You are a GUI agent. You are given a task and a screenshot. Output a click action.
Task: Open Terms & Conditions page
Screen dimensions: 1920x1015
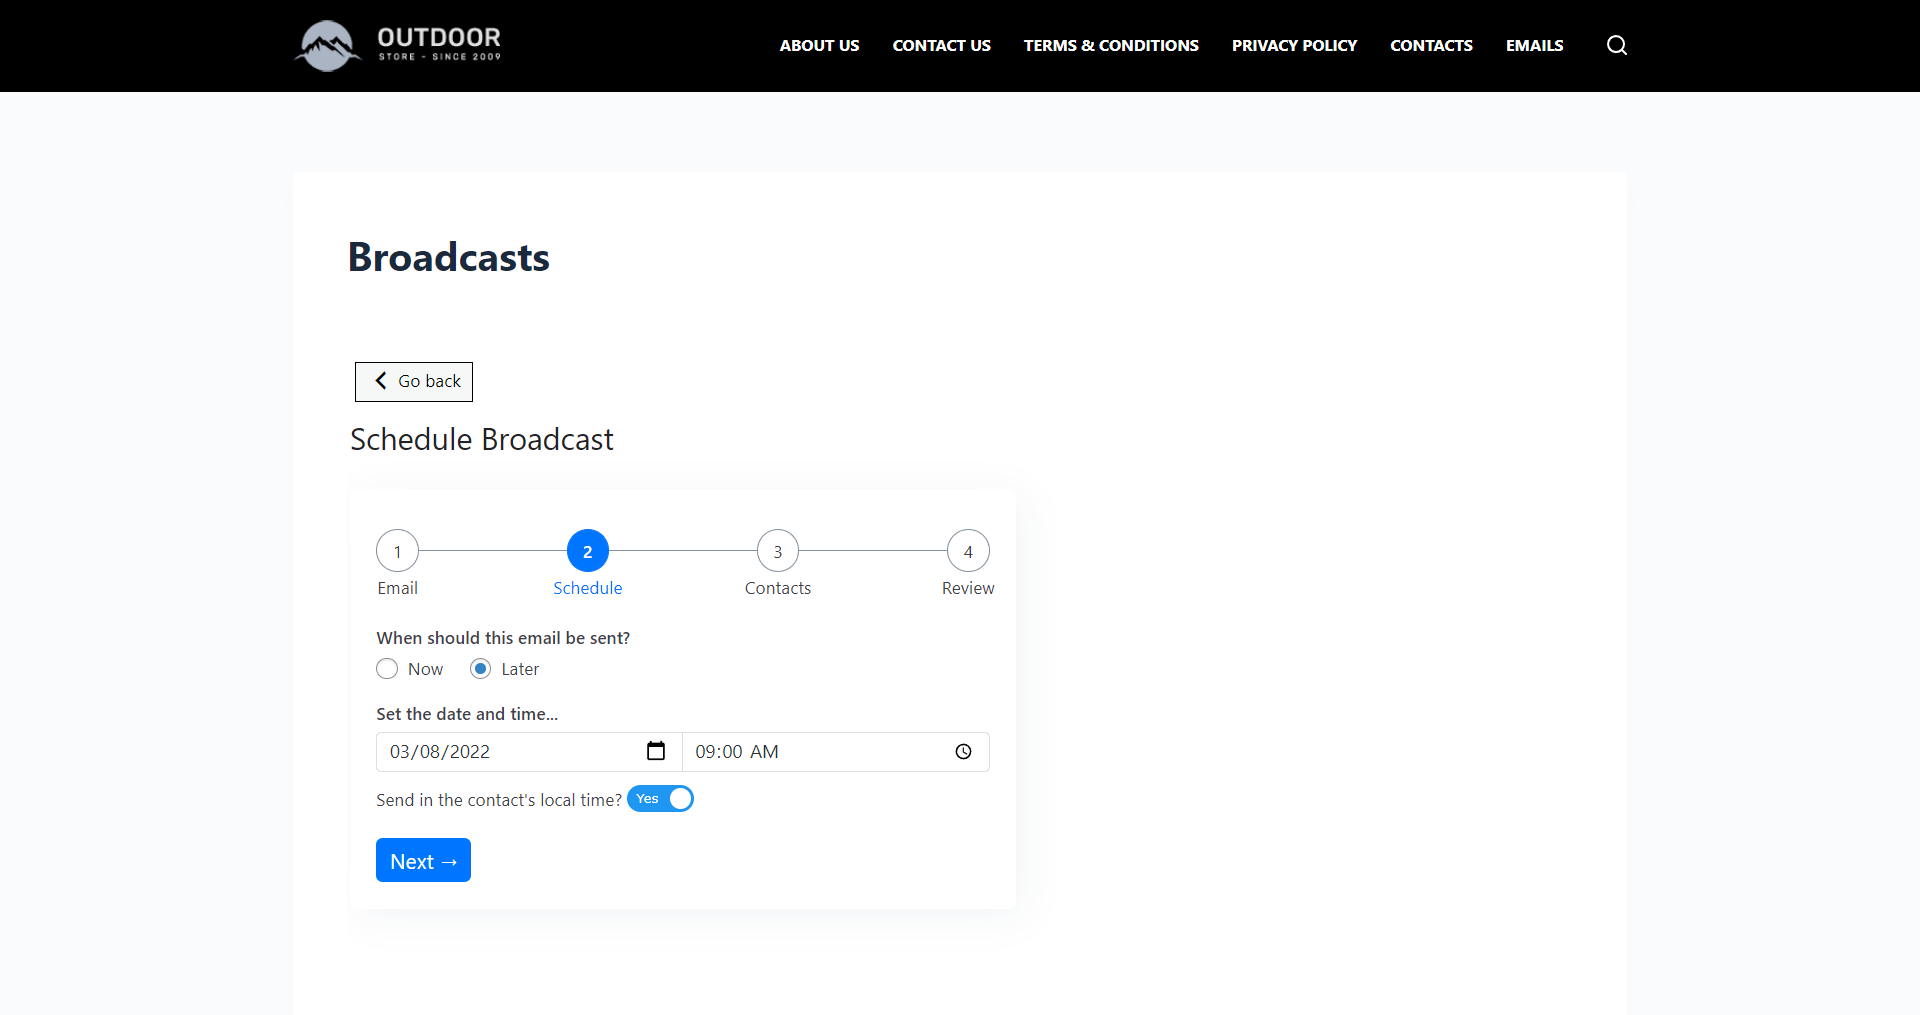tap(1111, 45)
